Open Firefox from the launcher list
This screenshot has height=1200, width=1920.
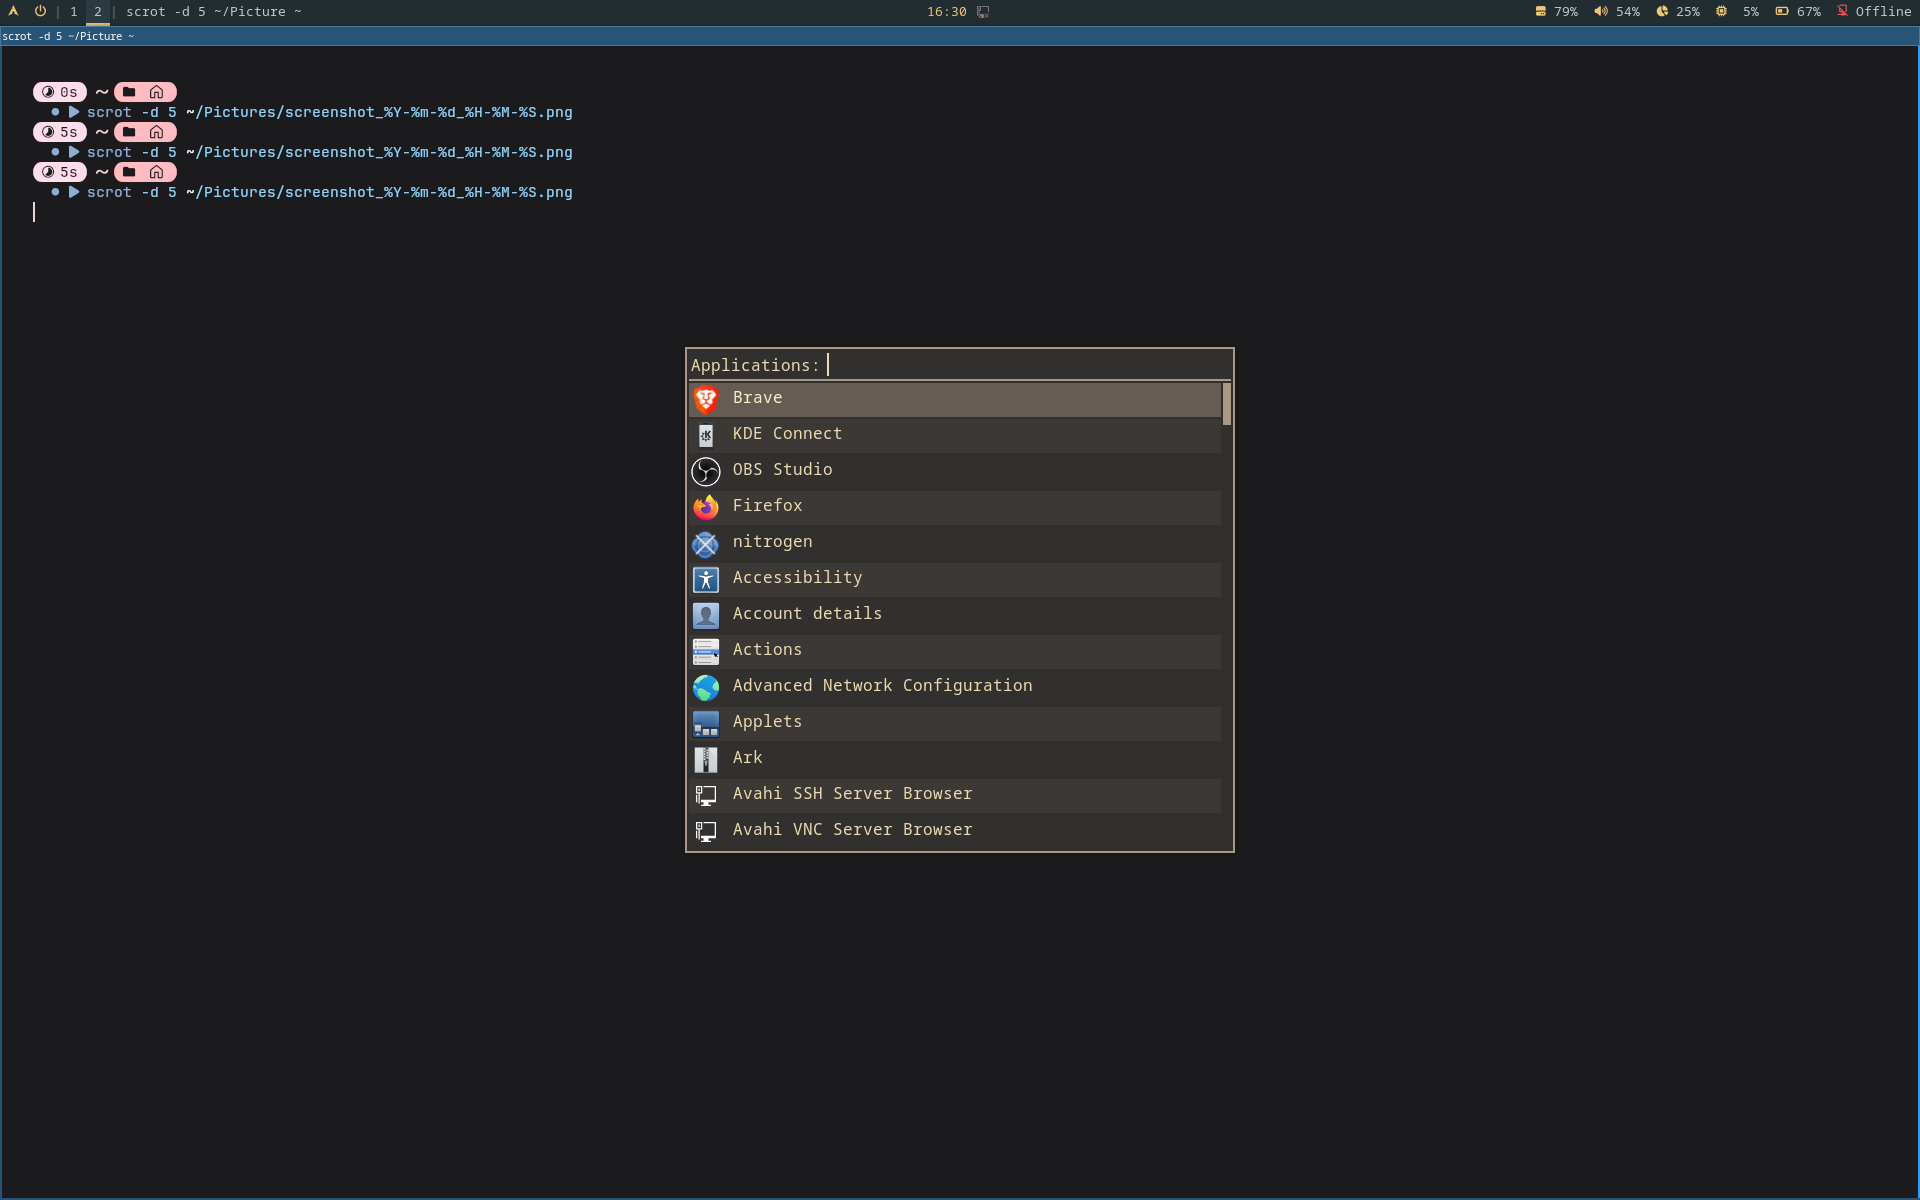click(x=955, y=507)
